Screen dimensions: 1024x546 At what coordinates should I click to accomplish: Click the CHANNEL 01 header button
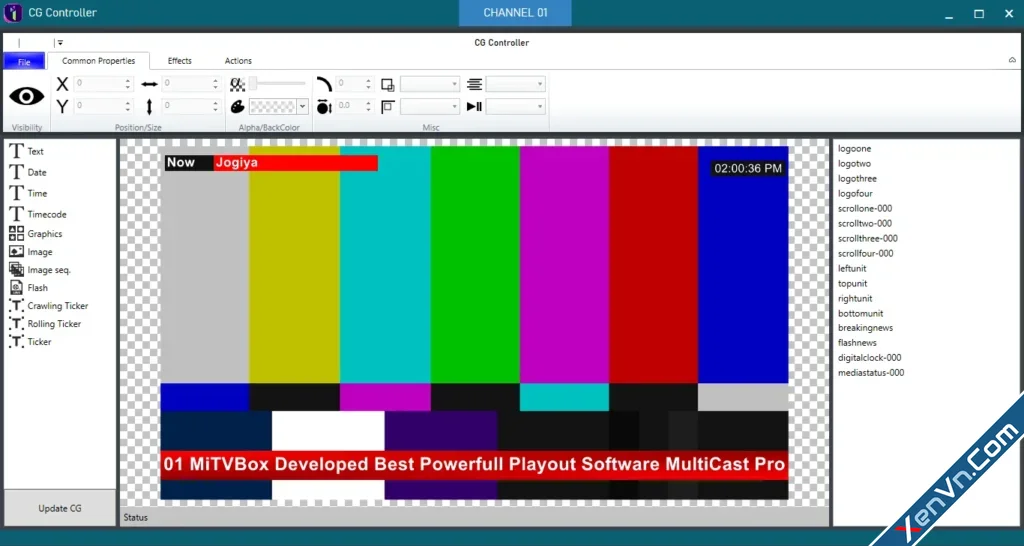click(x=515, y=13)
